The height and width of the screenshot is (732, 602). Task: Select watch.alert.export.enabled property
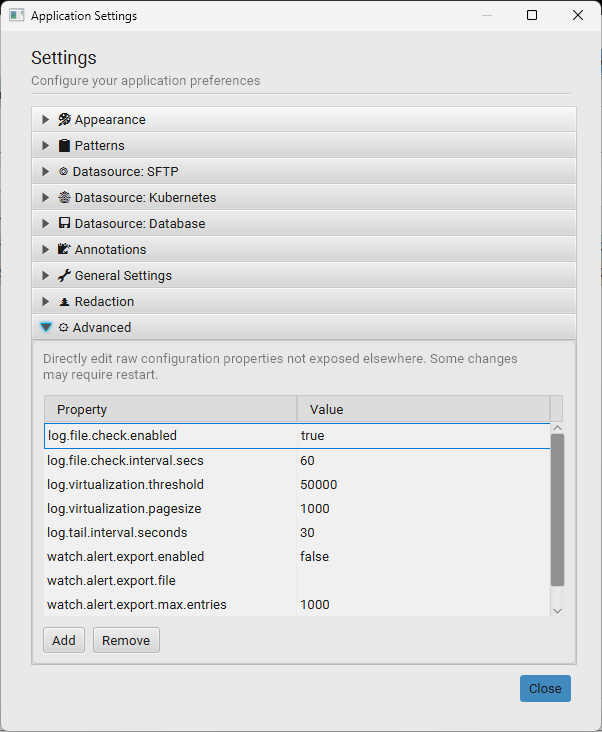tap(126, 556)
